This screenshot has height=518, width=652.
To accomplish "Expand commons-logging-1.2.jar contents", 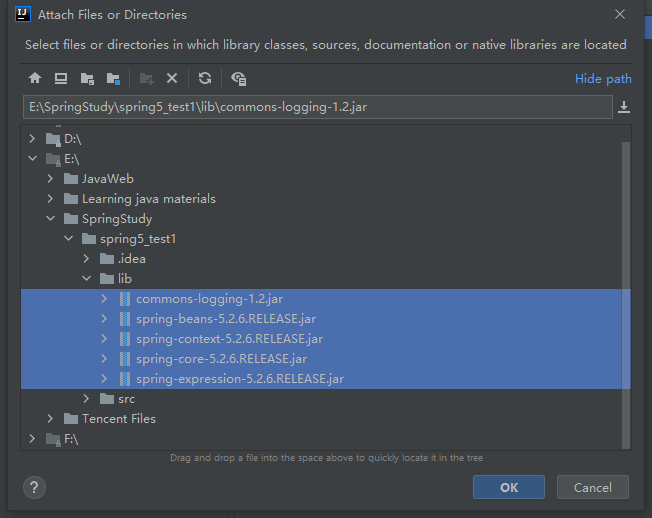I will click(x=104, y=298).
